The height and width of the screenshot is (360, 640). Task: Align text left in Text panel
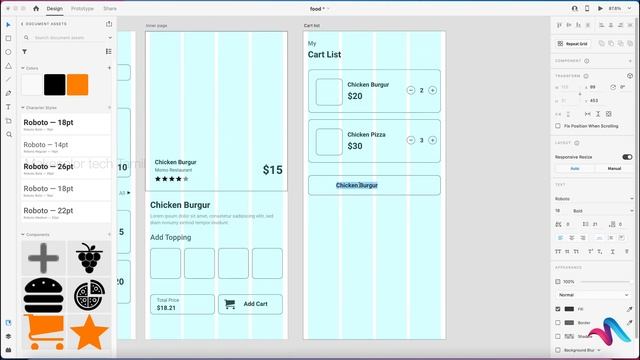point(560,238)
